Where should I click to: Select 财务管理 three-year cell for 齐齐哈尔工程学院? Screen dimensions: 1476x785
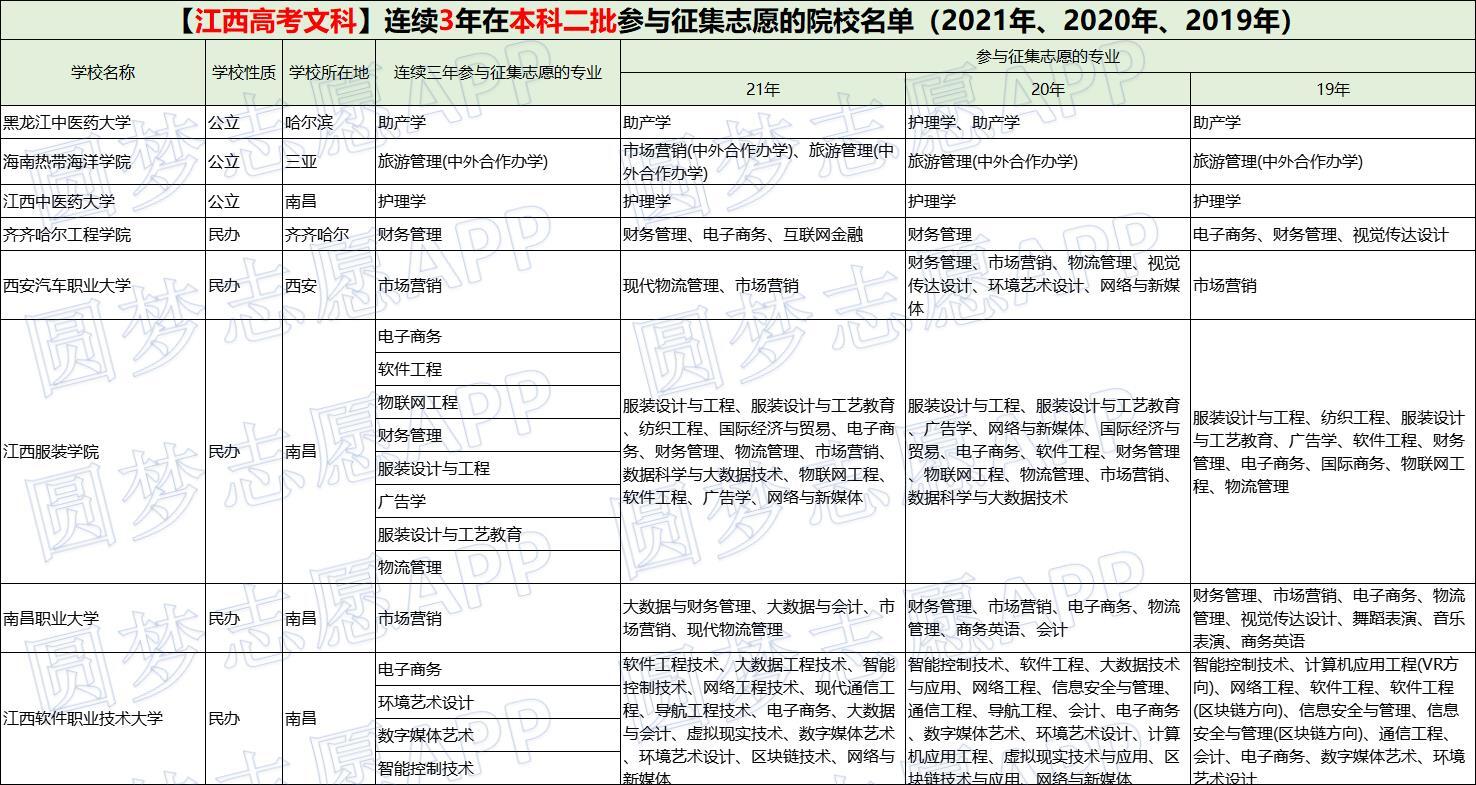[x=498, y=234]
